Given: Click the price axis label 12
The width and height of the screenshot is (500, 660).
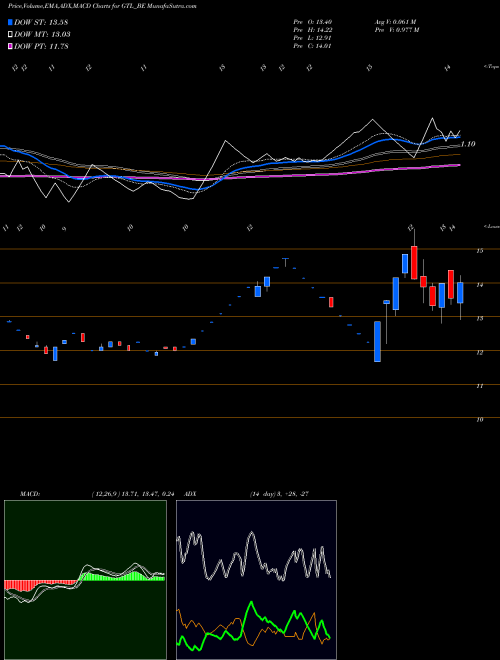Looking at the screenshot, I should click(x=479, y=353).
